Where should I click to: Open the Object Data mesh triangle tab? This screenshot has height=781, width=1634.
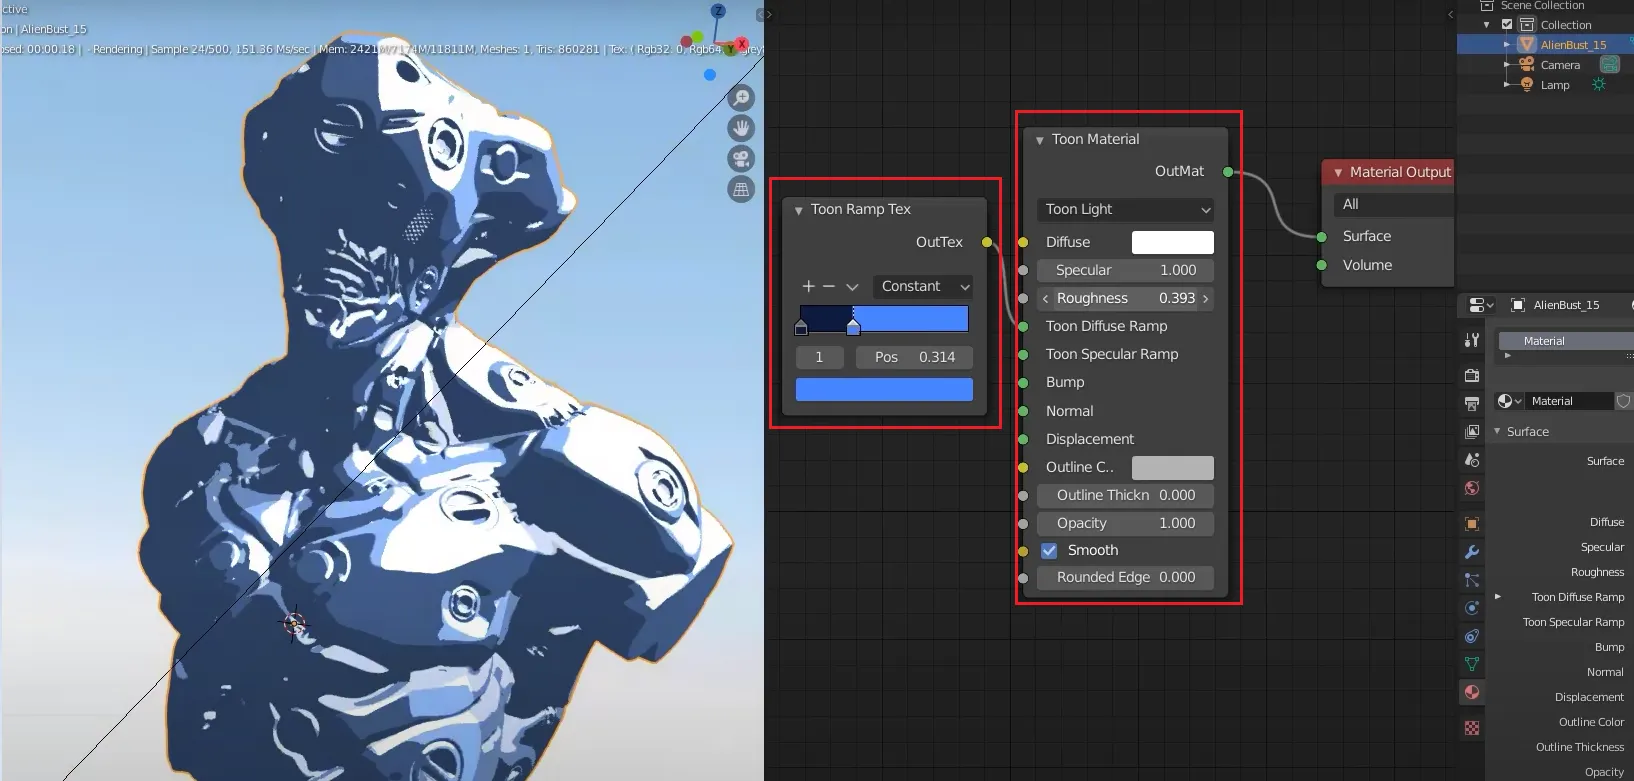coord(1472,664)
